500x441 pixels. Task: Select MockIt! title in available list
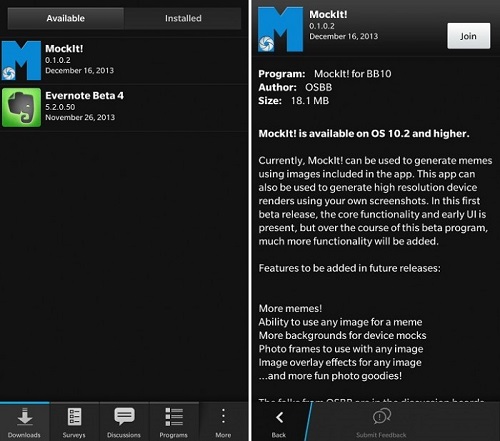click(64, 49)
